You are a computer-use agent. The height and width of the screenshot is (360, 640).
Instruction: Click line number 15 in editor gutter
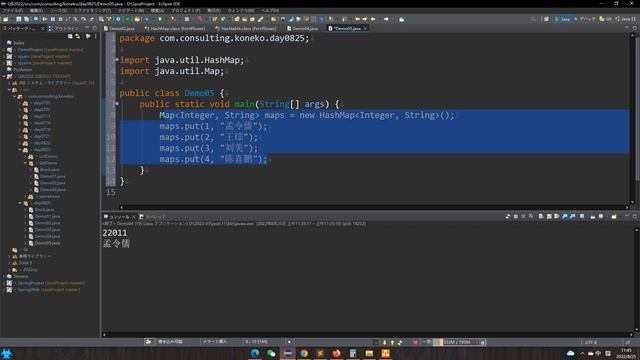(111, 192)
